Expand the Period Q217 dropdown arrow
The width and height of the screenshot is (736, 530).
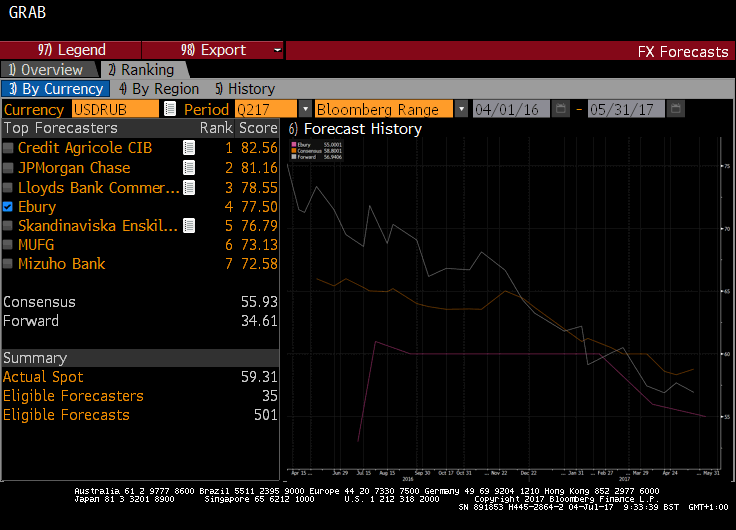[x=305, y=109]
